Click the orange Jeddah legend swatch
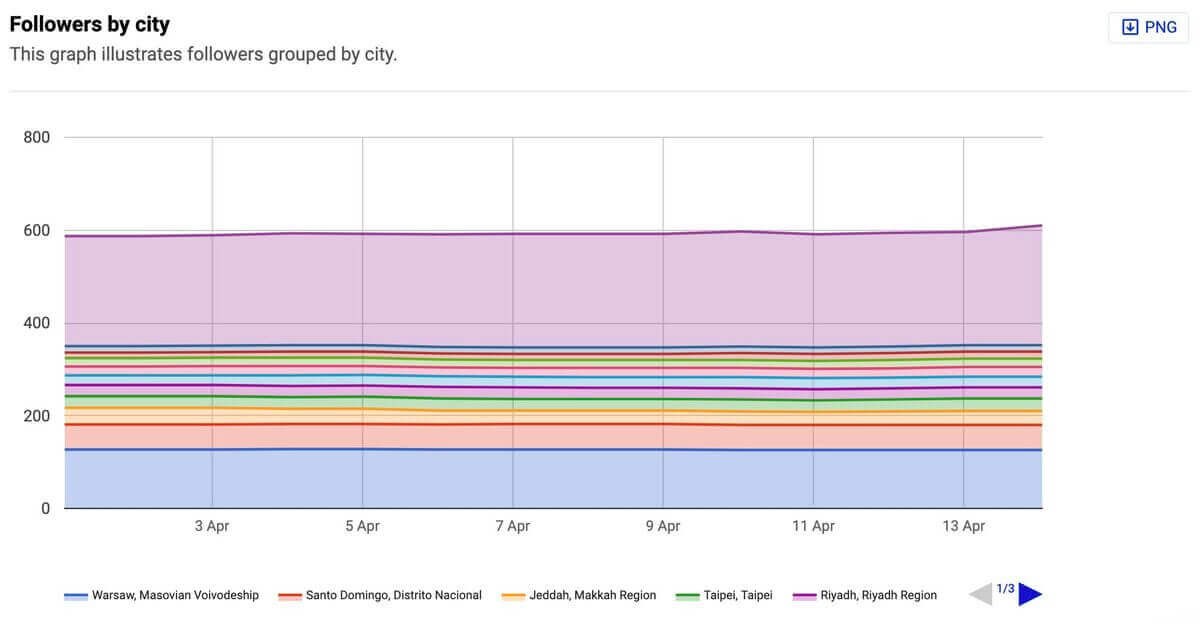 (514, 596)
